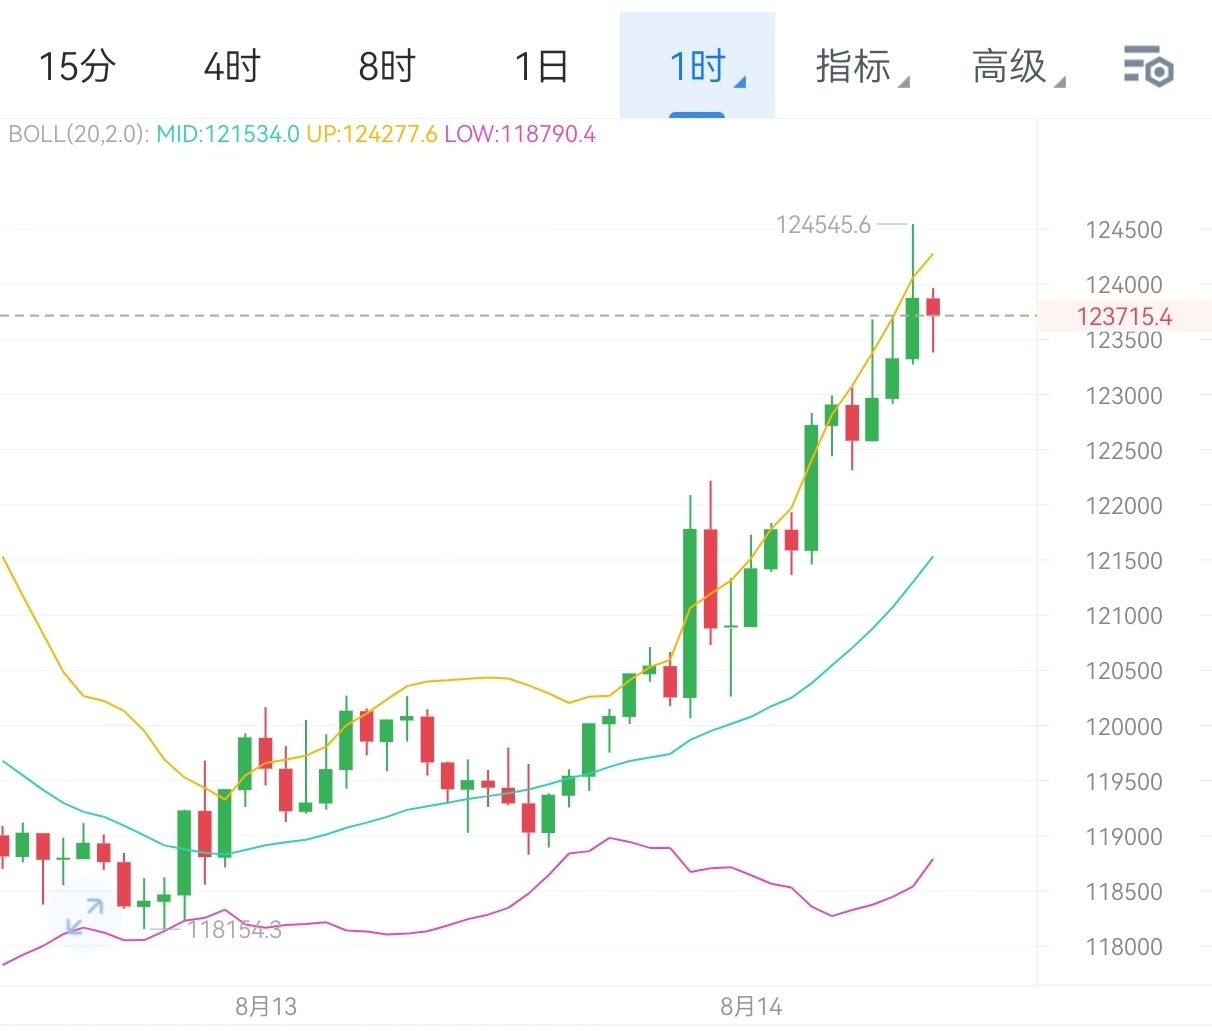Open the chart settings gear icon

tap(1148, 67)
